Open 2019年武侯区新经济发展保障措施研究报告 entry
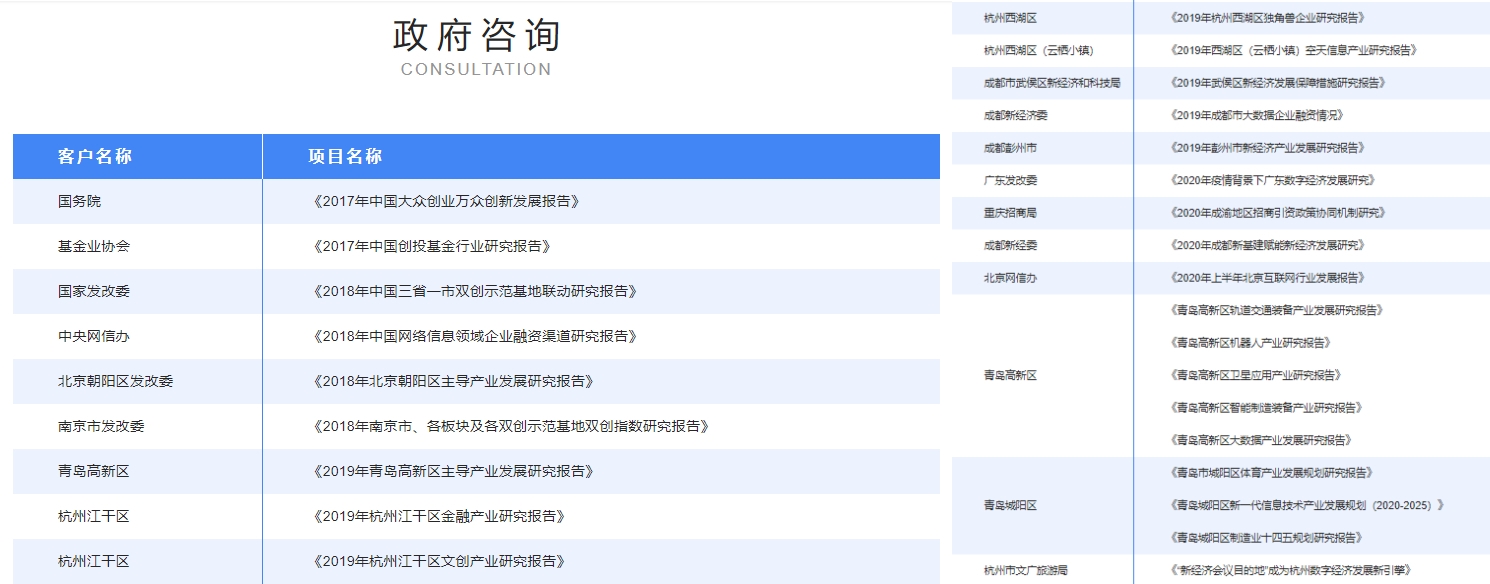The width and height of the screenshot is (1490, 584). click(1277, 83)
